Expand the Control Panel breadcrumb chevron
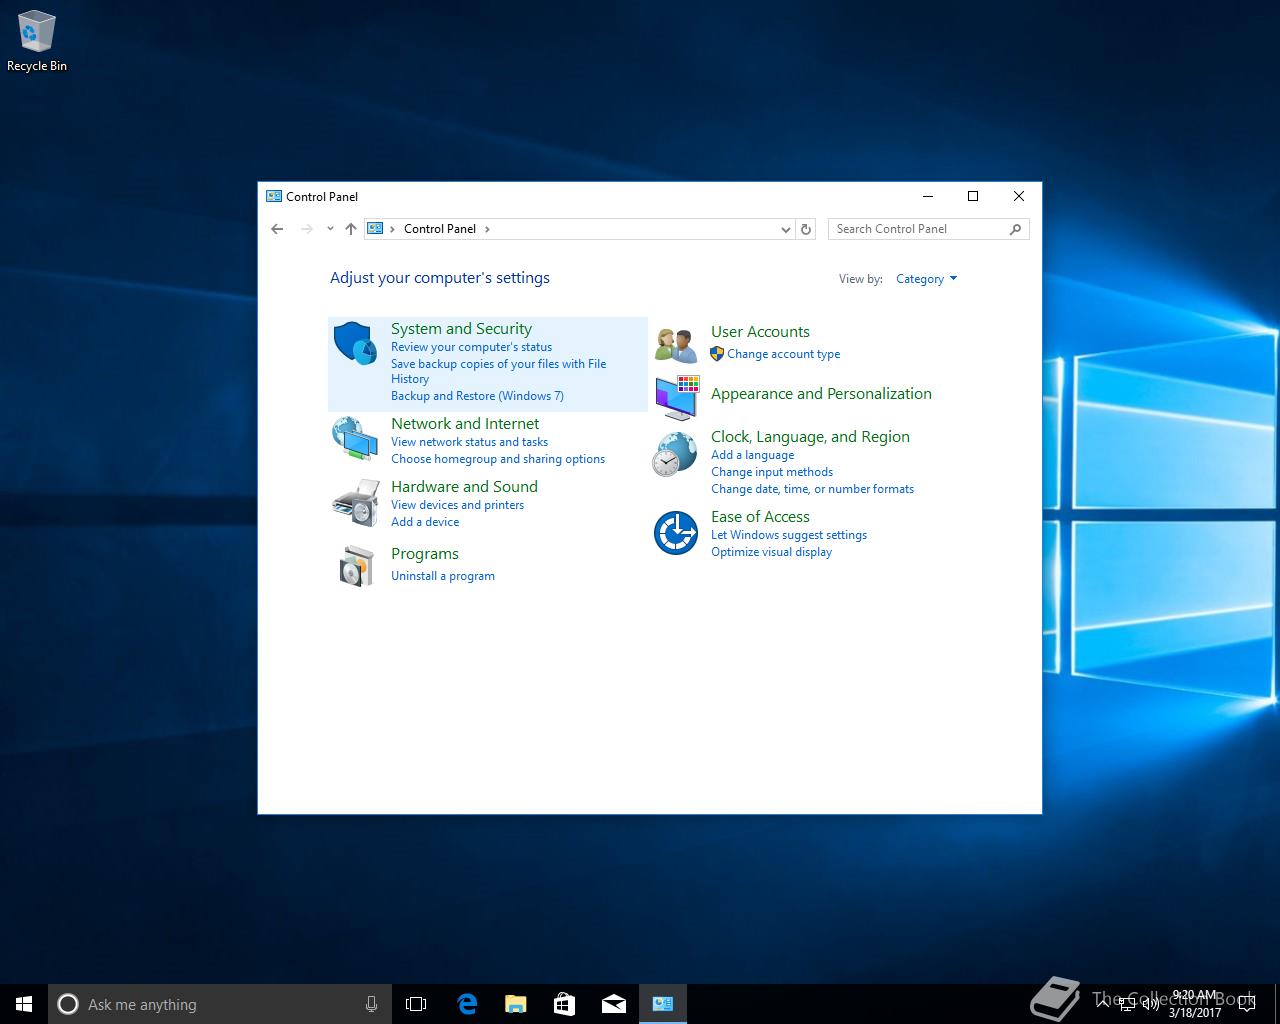 click(x=487, y=229)
